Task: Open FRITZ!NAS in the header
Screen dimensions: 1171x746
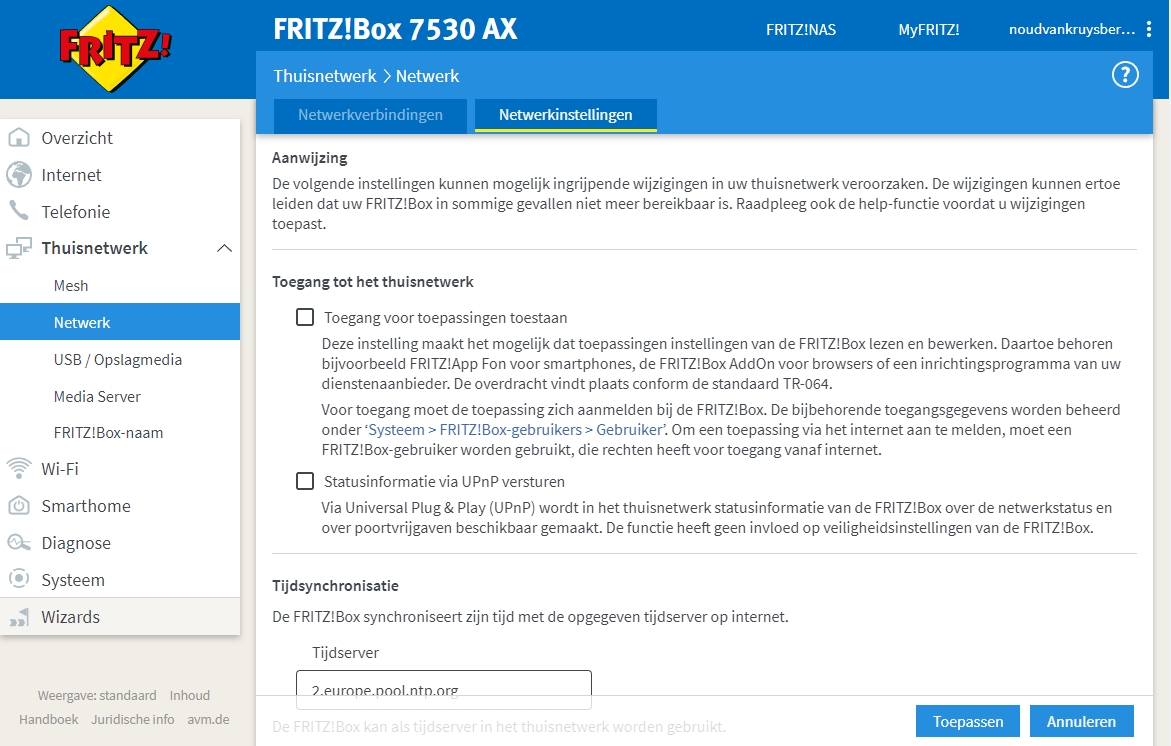Action: (x=800, y=30)
